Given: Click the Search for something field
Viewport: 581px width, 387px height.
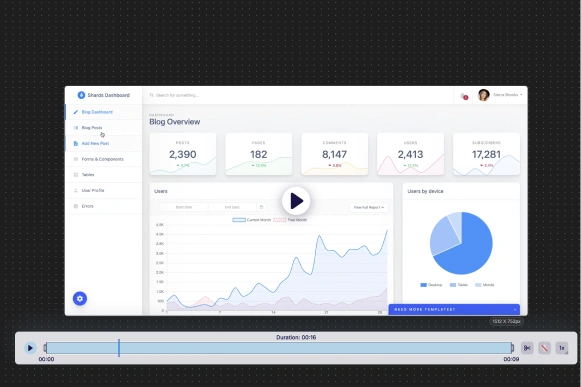Looking at the screenshot, I should [x=177, y=95].
